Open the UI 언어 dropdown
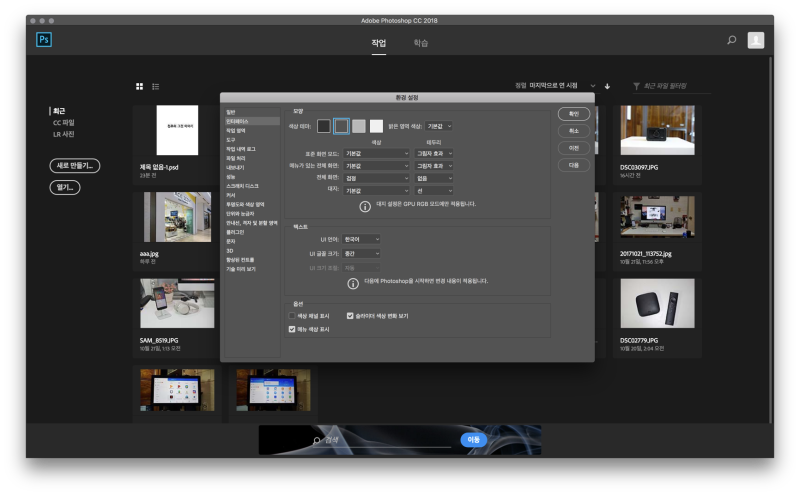Viewport: 800px width, 495px height. 361,239
